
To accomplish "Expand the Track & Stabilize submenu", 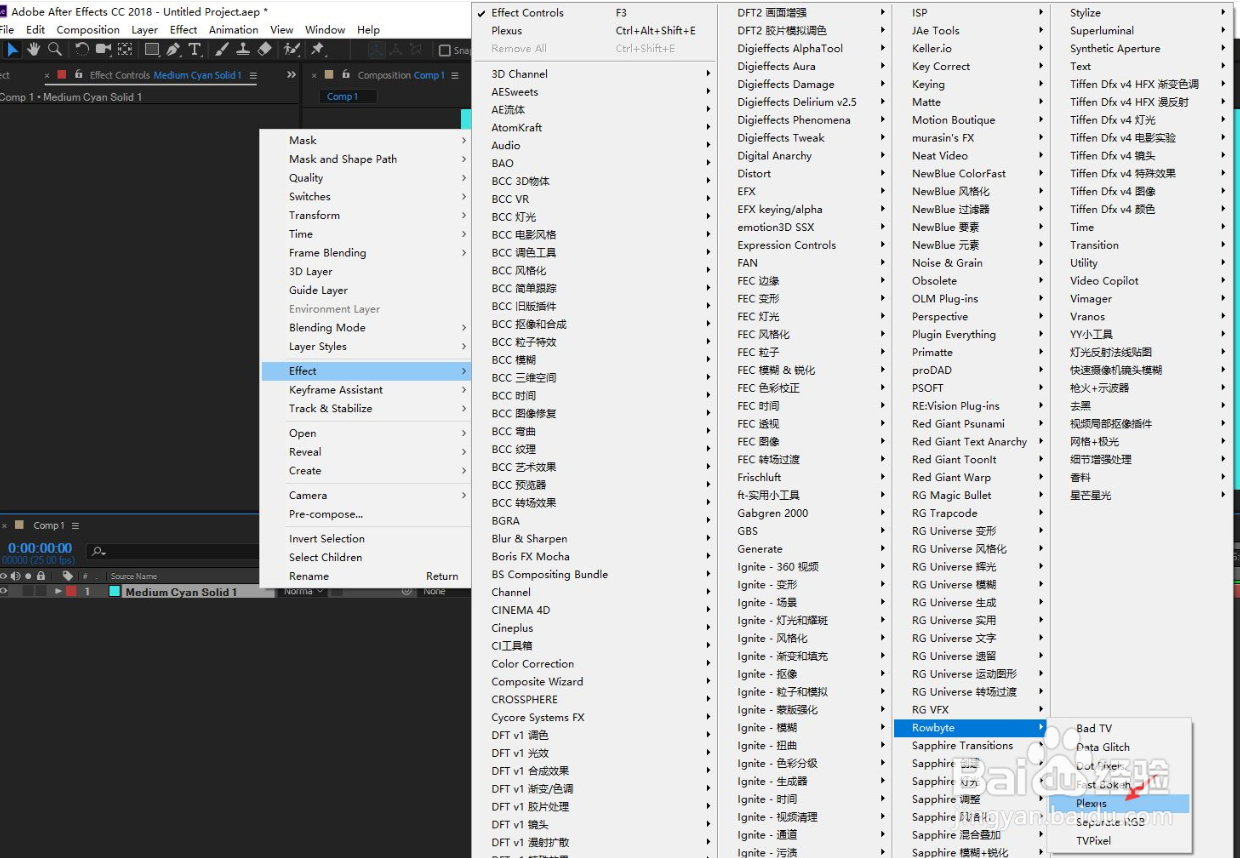I will 365,409.
